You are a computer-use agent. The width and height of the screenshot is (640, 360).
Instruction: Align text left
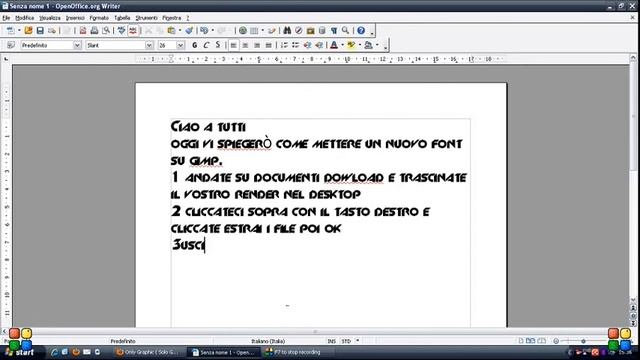tap(233, 45)
